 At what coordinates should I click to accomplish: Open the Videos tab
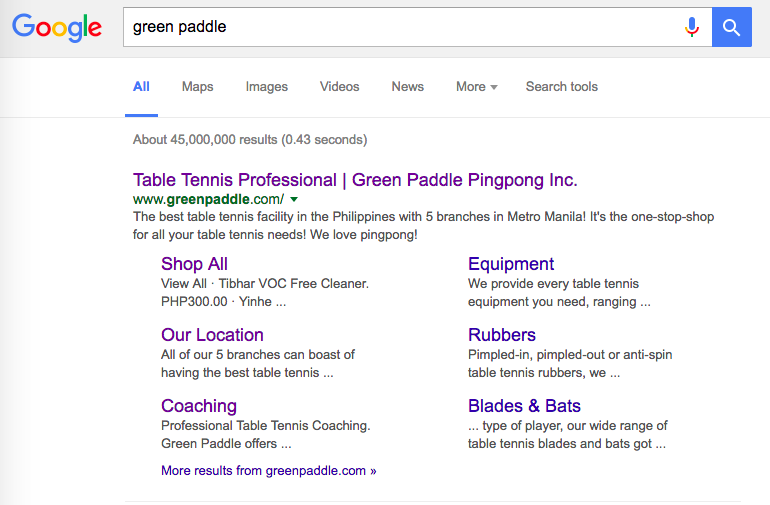click(x=339, y=86)
